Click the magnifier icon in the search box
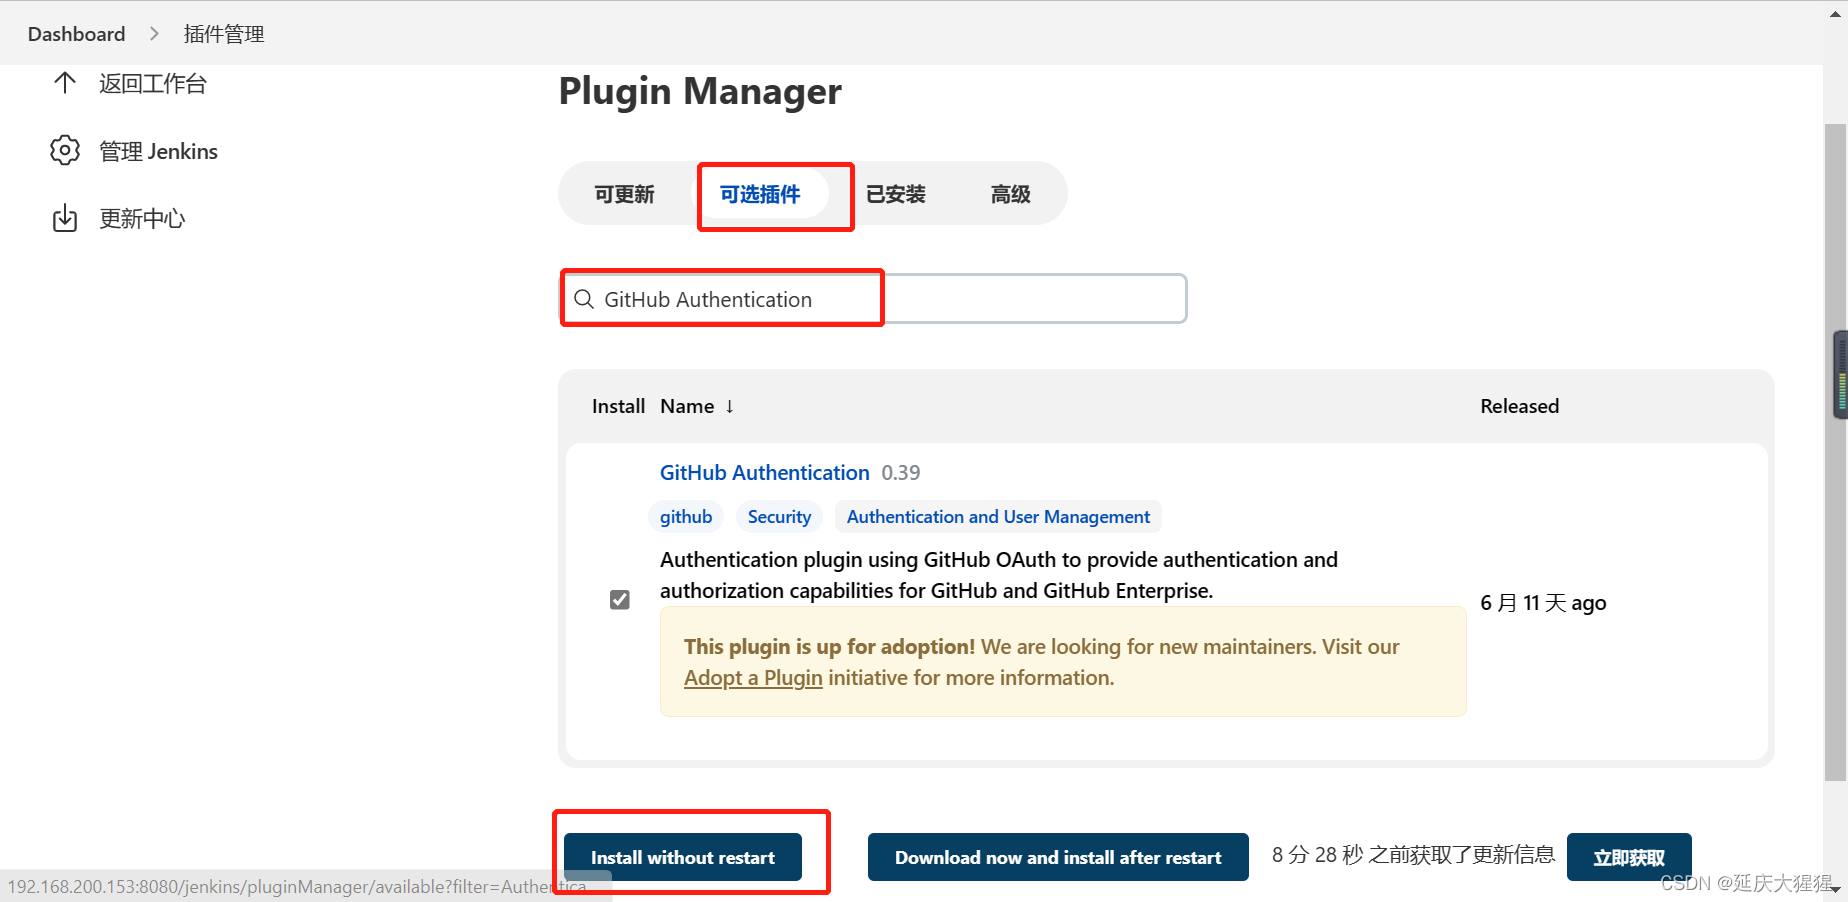The width and height of the screenshot is (1848, 902). point(584,299)
